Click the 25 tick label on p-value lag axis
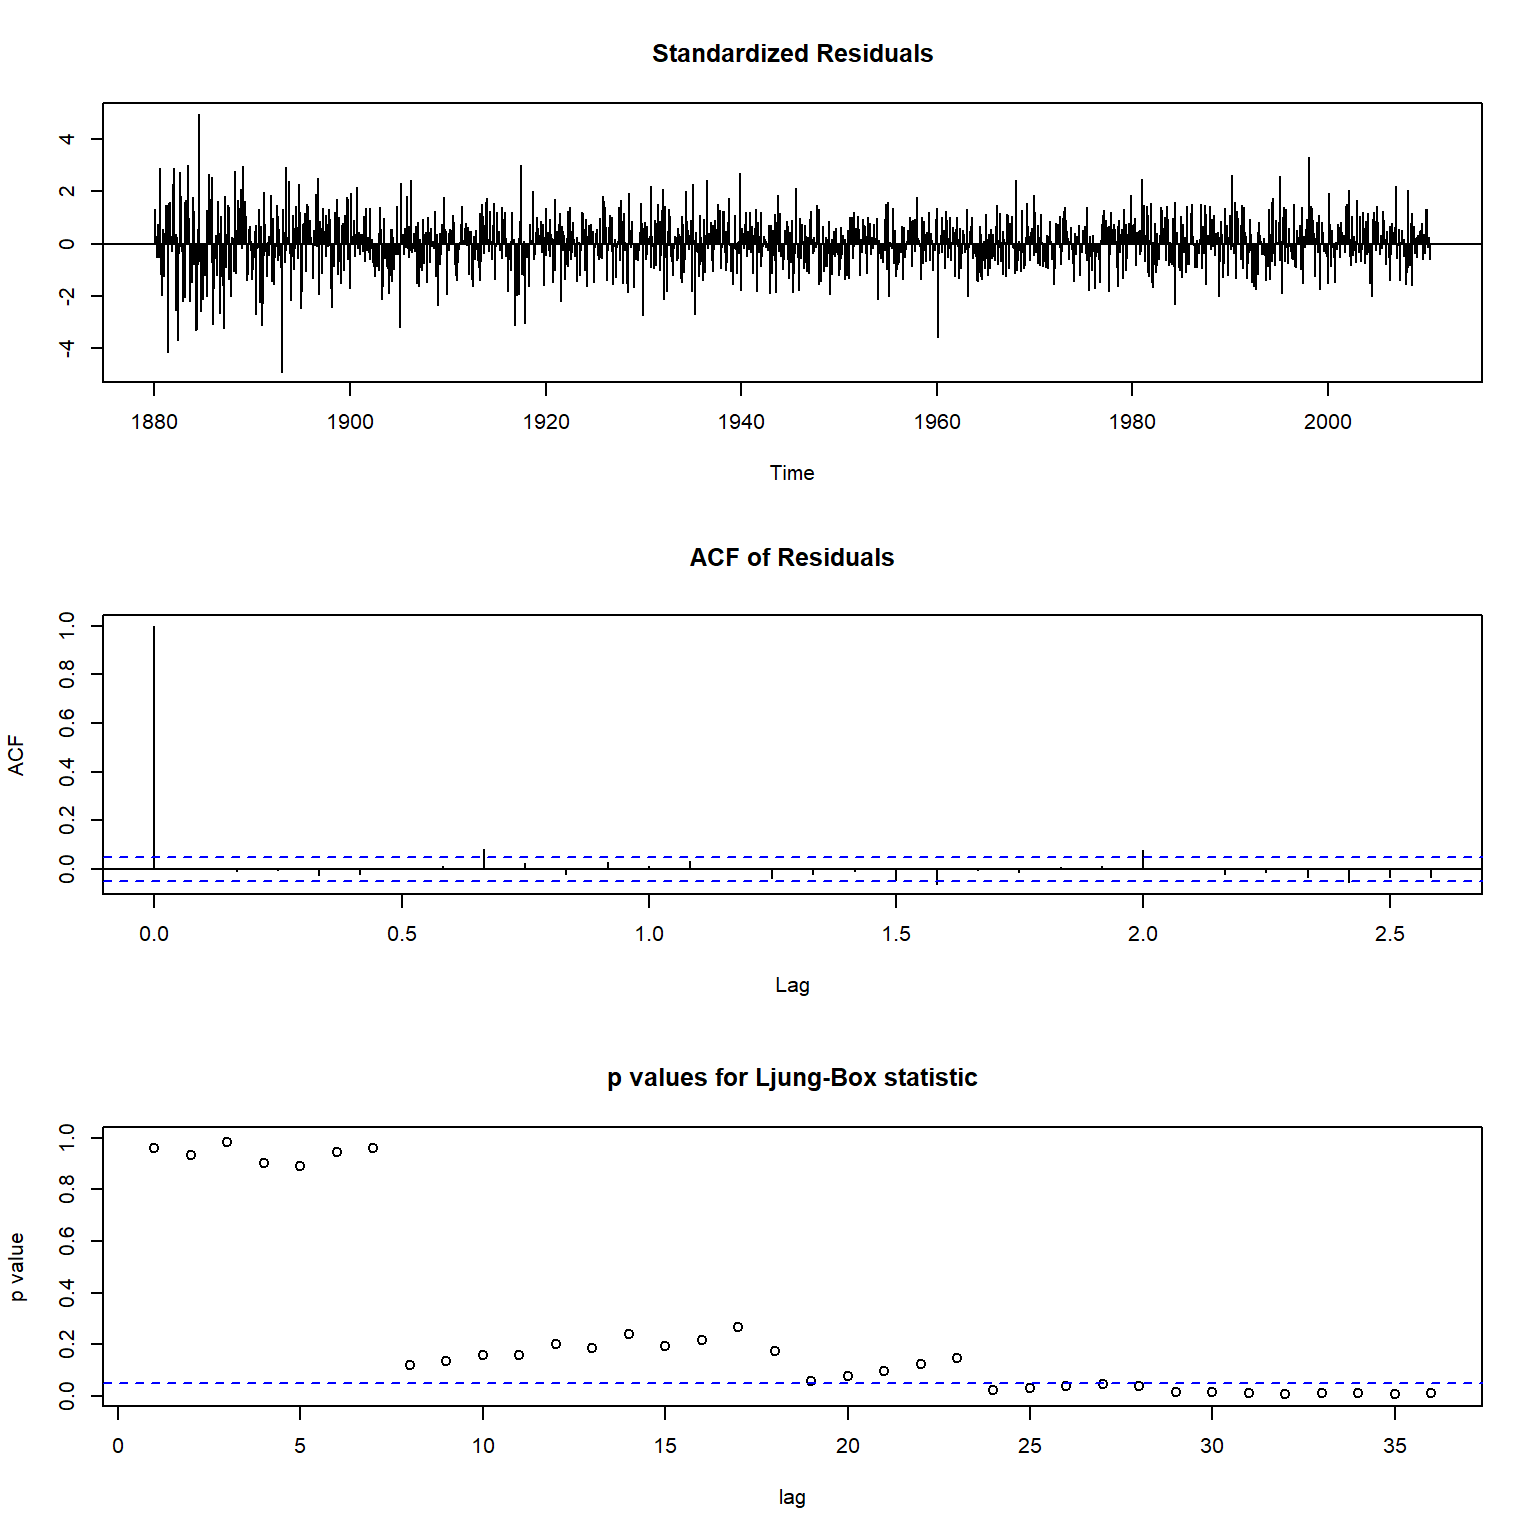This screenshot has width=1536, height=1536. click(1030, 1446)
